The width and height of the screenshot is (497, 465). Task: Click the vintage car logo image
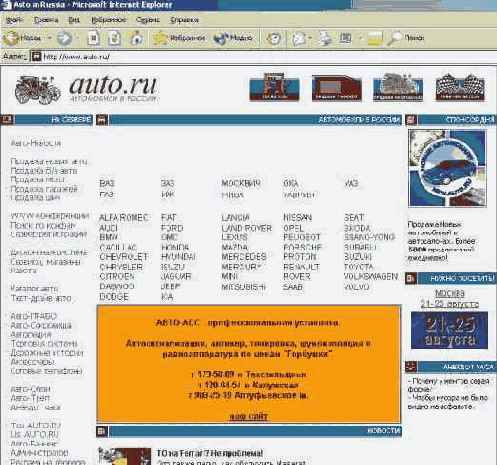38,89
